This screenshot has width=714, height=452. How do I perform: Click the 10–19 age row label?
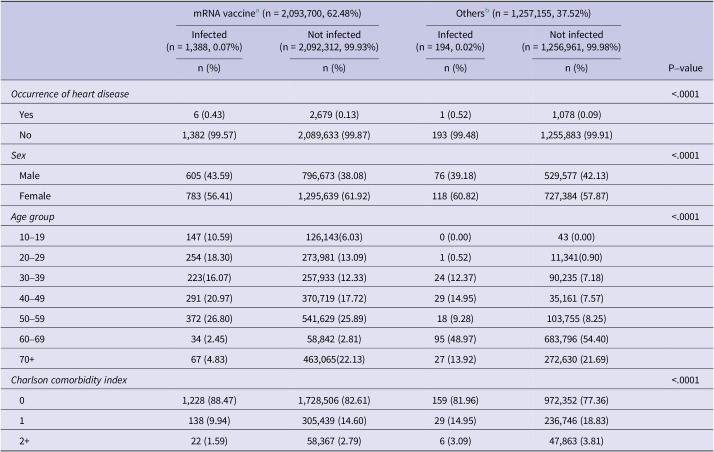[x=32, y=237]
